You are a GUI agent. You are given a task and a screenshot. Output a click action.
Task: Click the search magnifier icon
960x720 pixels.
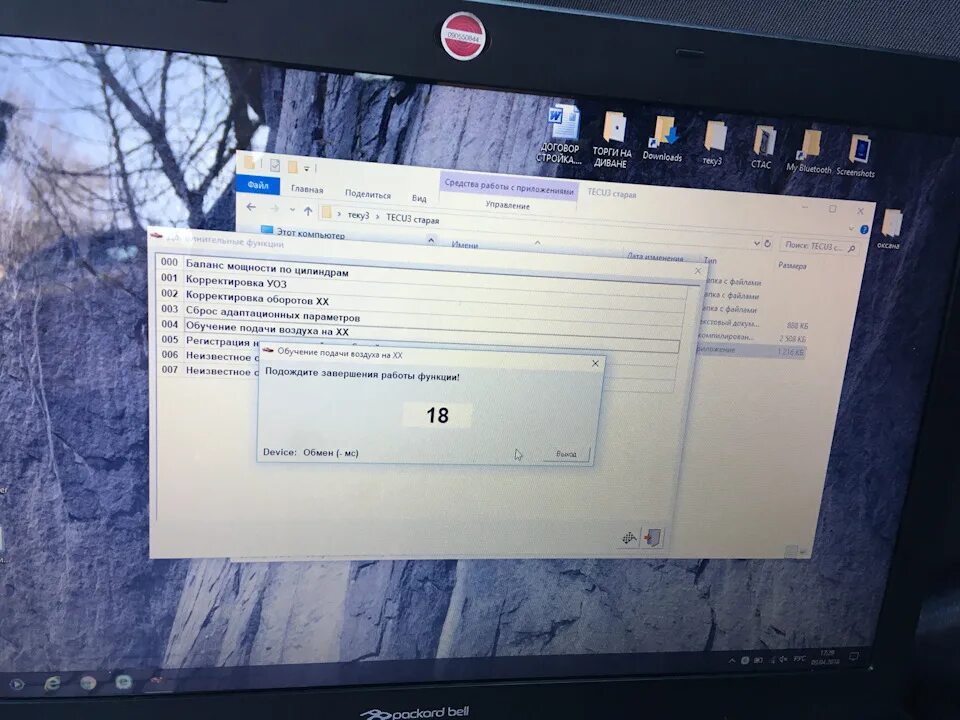pyautogui.click(x=851, y=249)
